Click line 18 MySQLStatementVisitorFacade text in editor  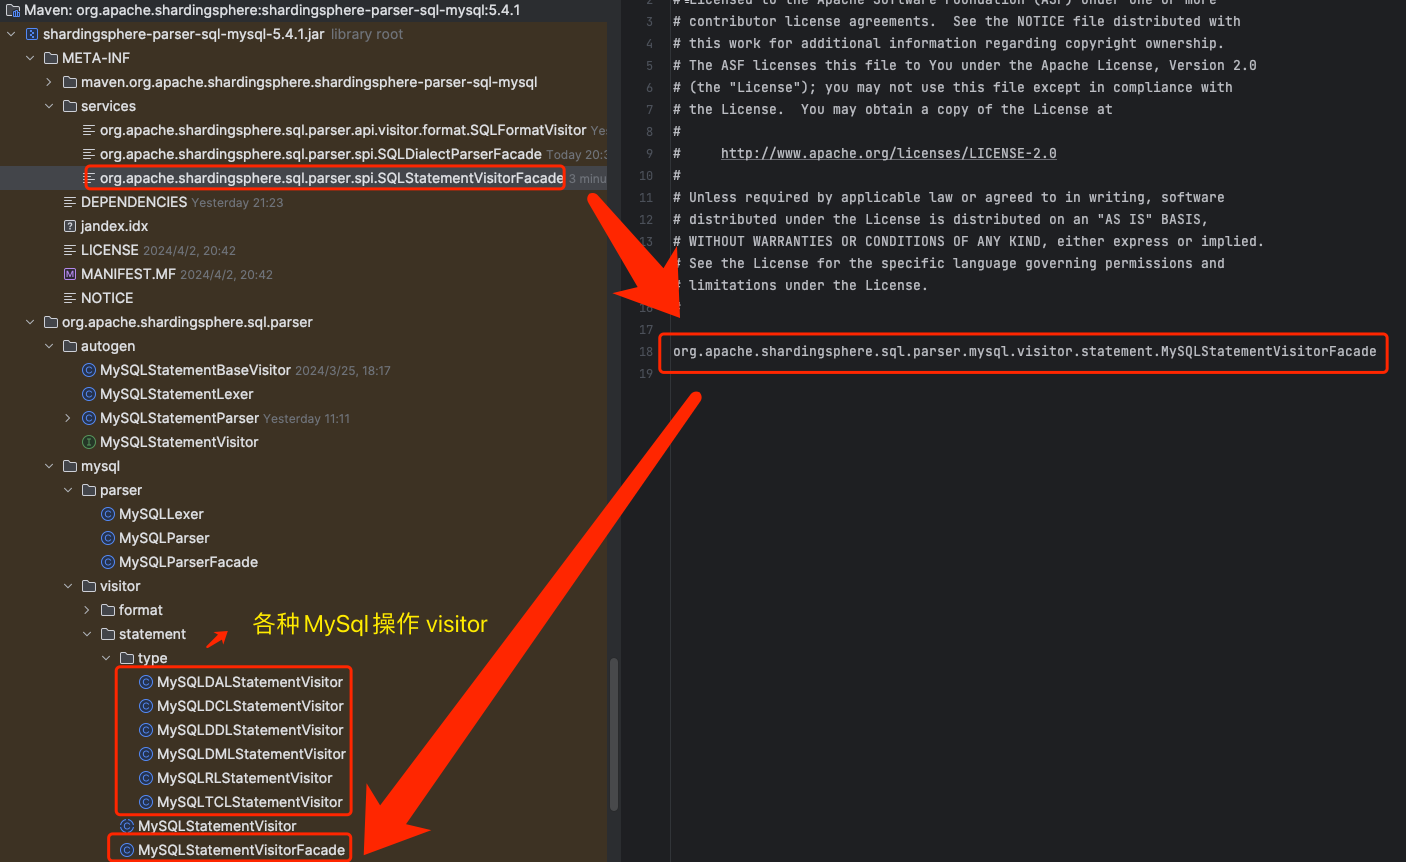1024,351
